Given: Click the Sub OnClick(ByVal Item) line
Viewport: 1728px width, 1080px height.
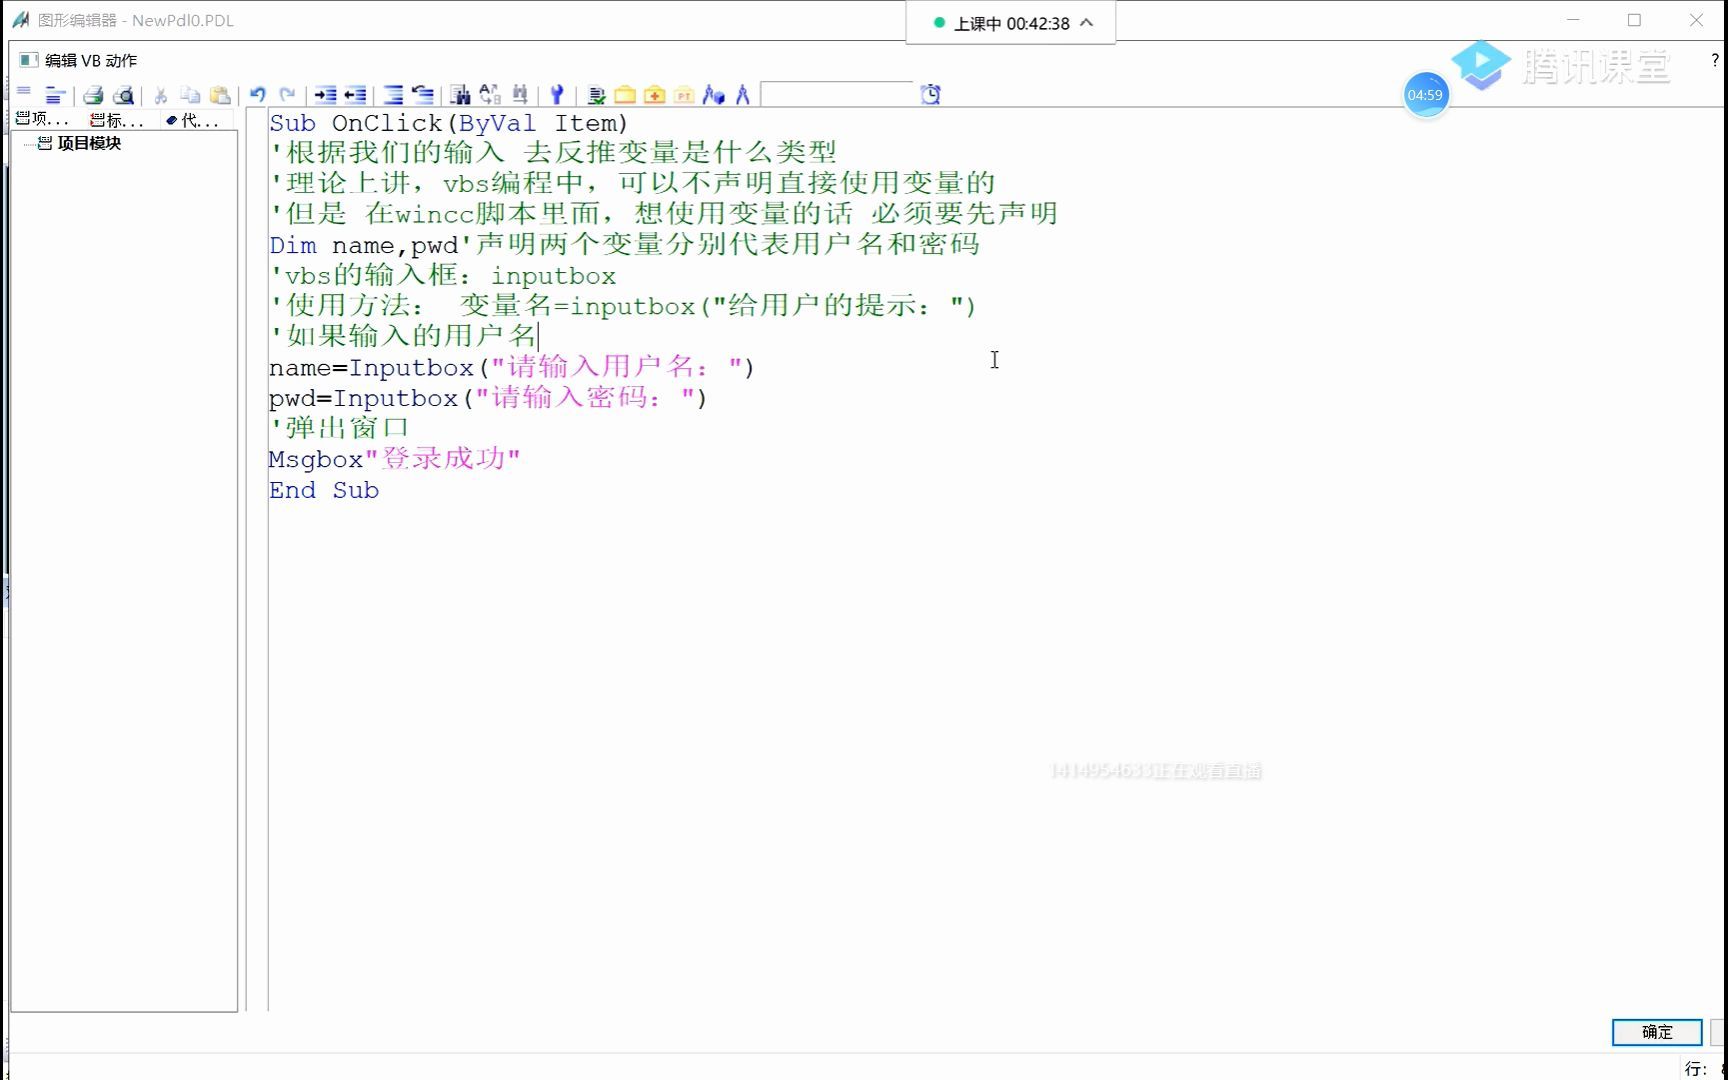Looking at the screenshot, I should pyautogui.click(x=448, y=123).
